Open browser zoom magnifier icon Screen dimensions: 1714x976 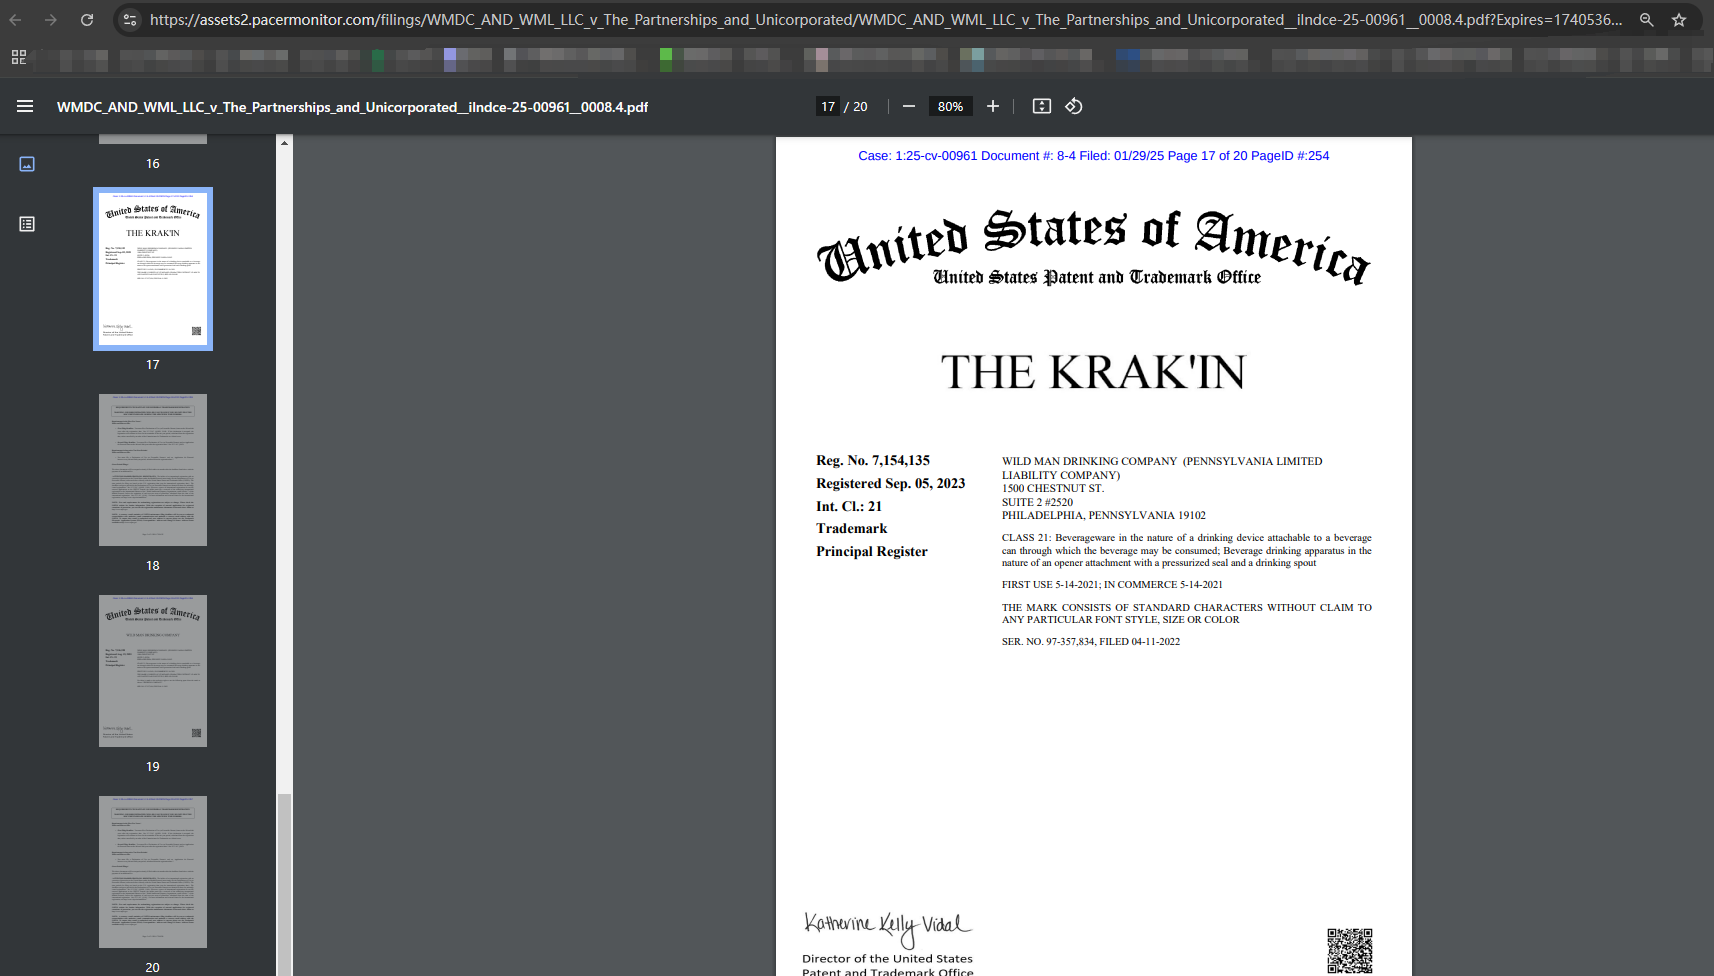coord(1646,20)
